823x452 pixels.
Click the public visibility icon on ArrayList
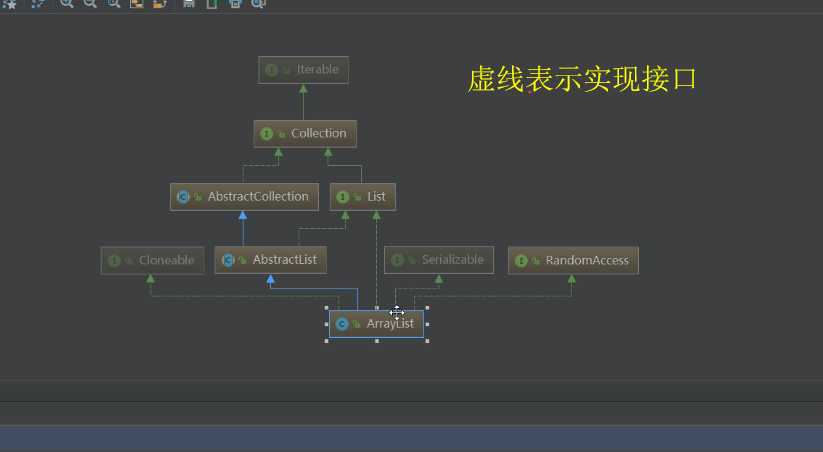click(357, 324)
